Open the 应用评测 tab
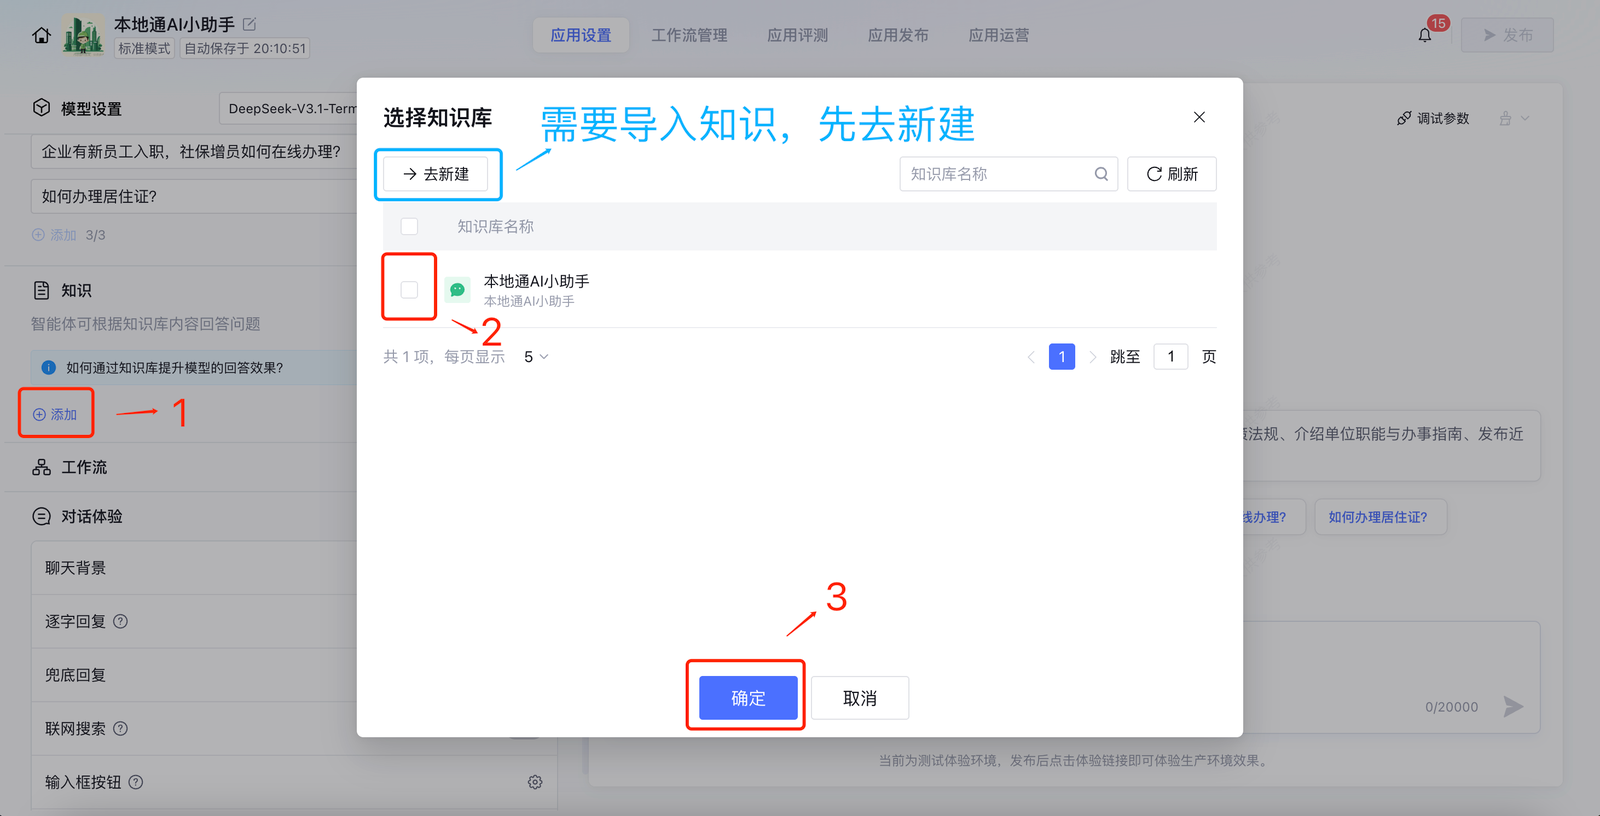This screenshot has height=816, width=1600. pos(797,35)
